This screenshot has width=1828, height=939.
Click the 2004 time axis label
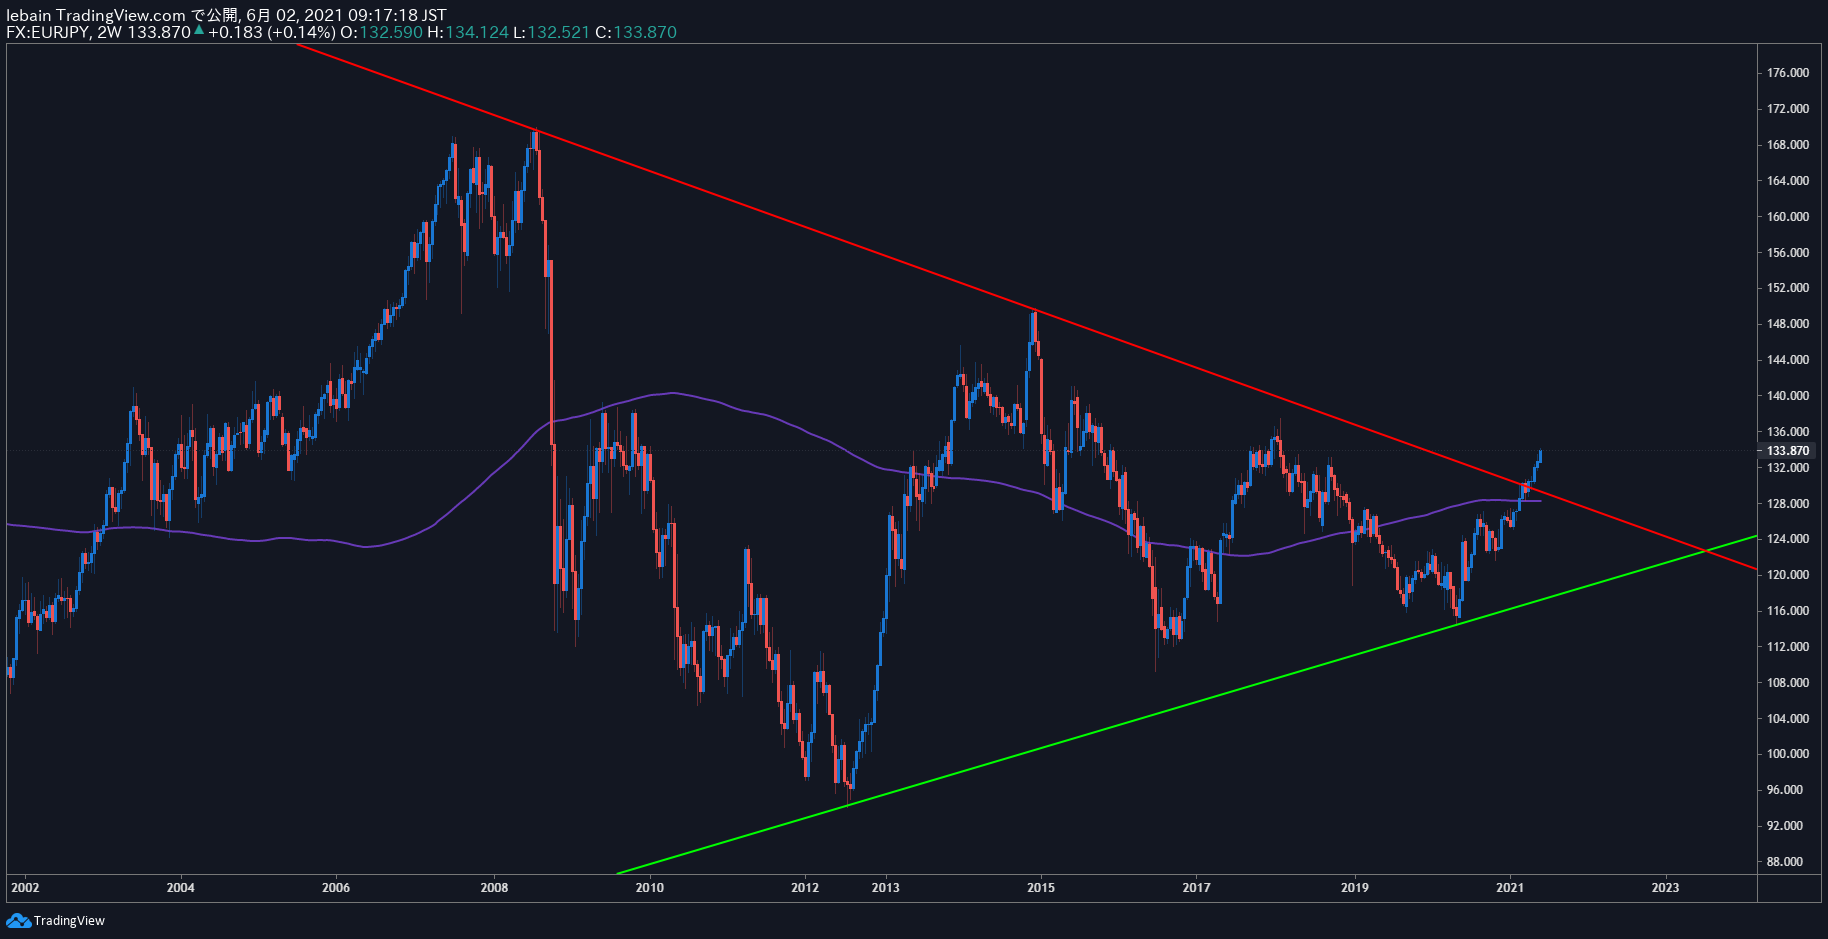pos(181,888)
